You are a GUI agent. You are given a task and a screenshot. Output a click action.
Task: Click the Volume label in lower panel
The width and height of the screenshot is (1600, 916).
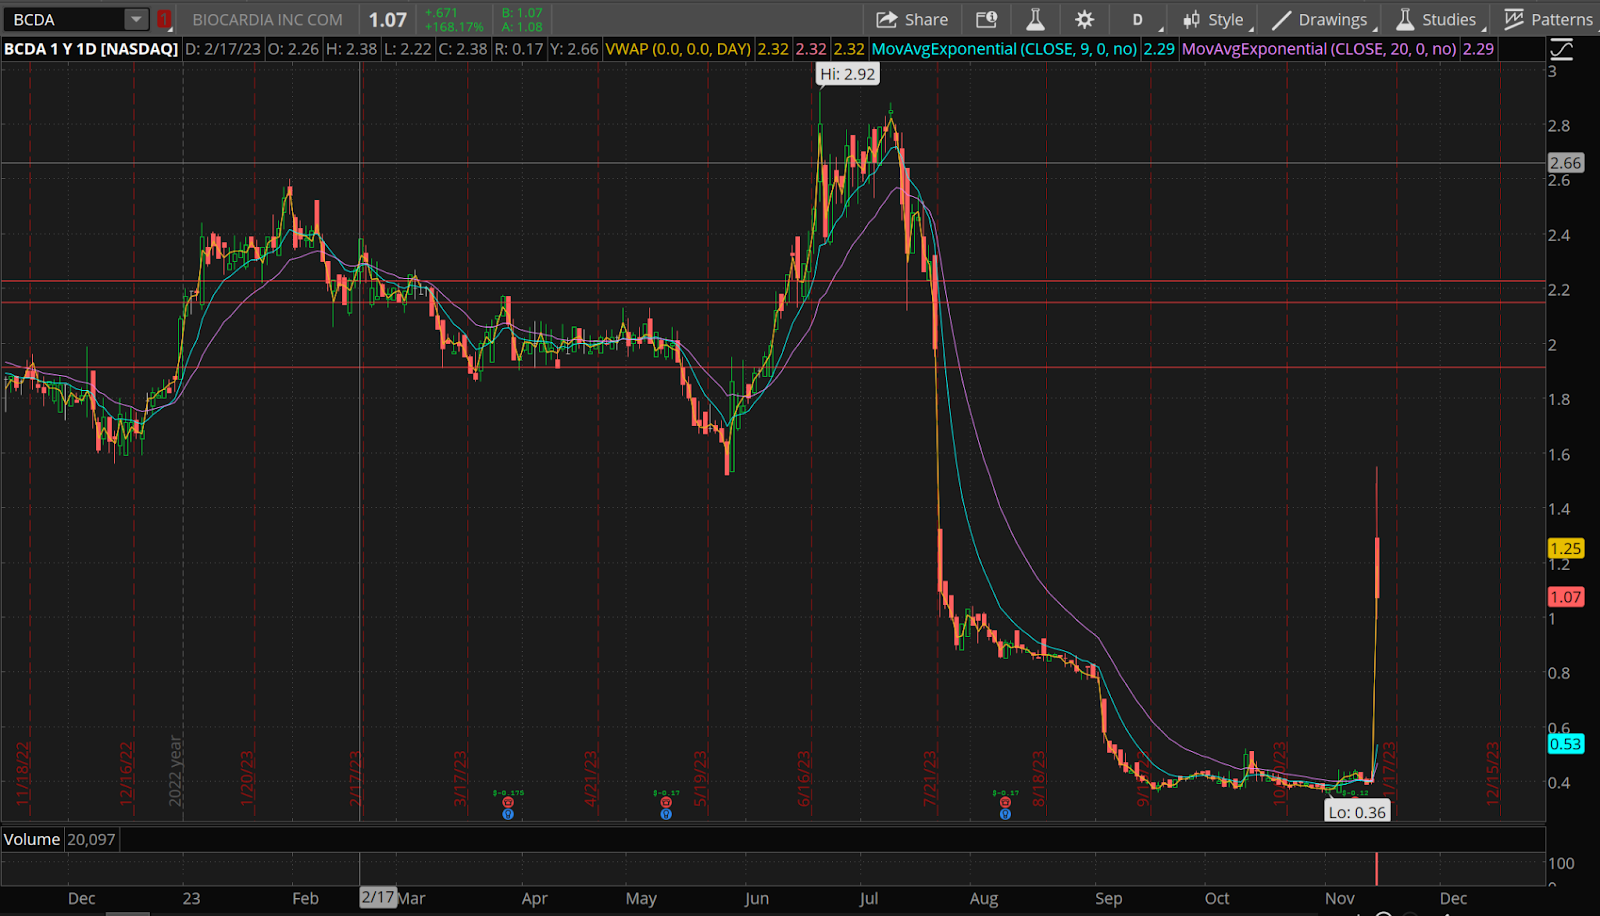tap(32, 839)
